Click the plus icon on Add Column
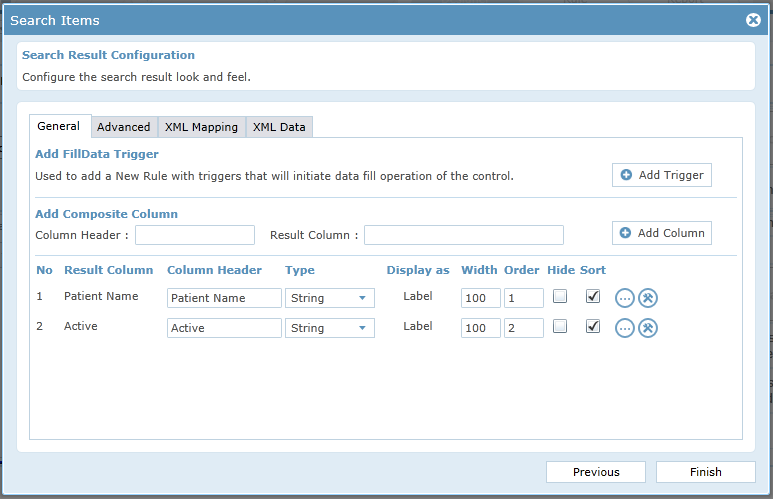The height and width of the screenshot is (499, 773). click(x=625, y=233)
